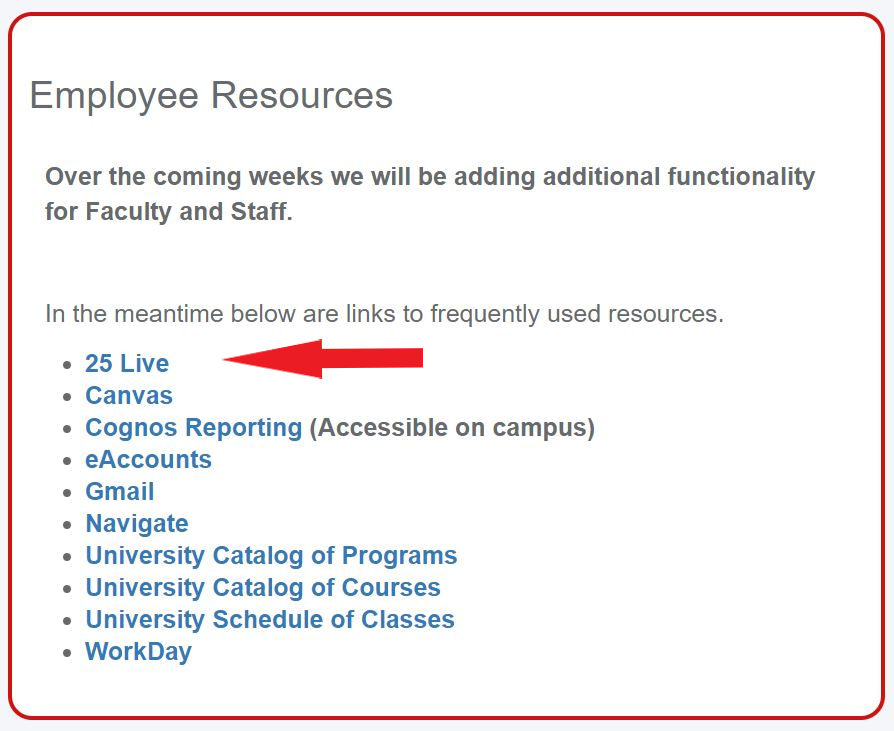Visit the eAccounts link
The image size is (894, 731).
148,460
